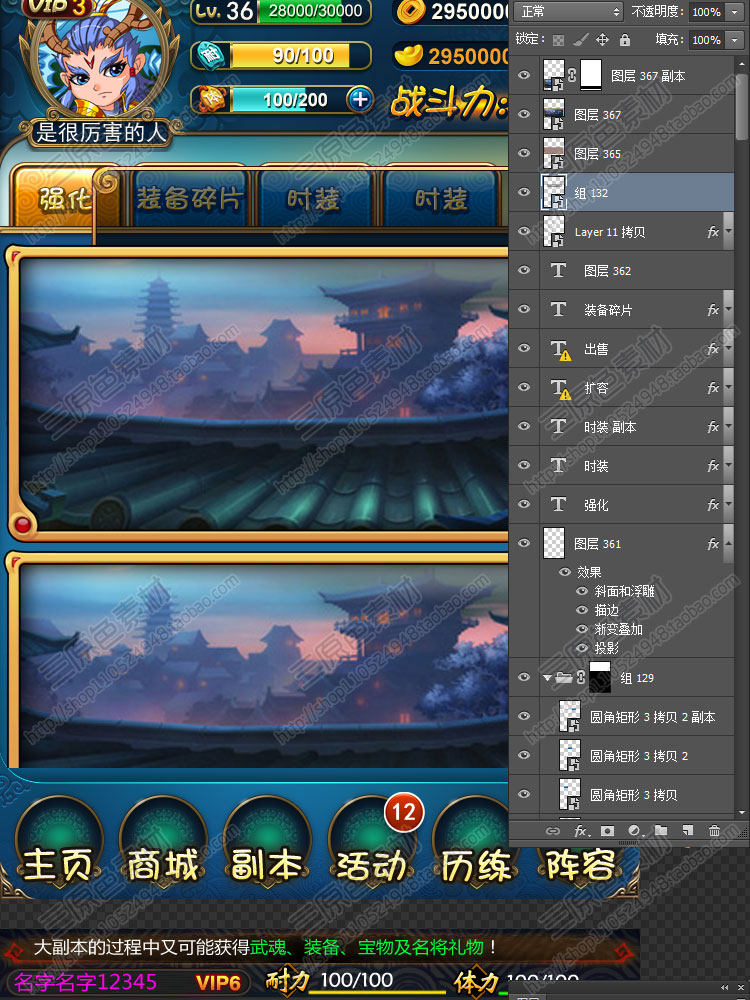Screen dimensions: 750x1000
Task: Open the 主页 bottom nav item
Action: 59,842
